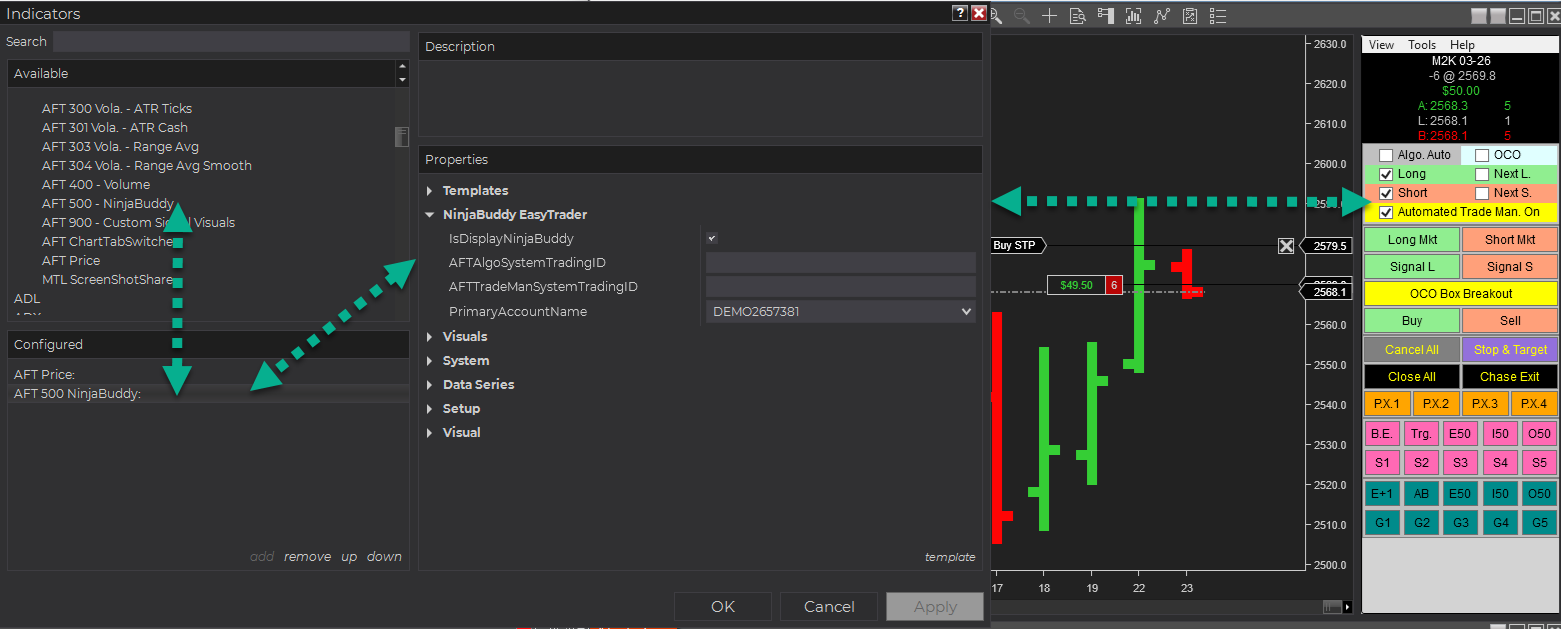Select the Drawing Tools icon
This screenshot has height=629, width=1561.
pyautogui.click(x=1161, y=15)
